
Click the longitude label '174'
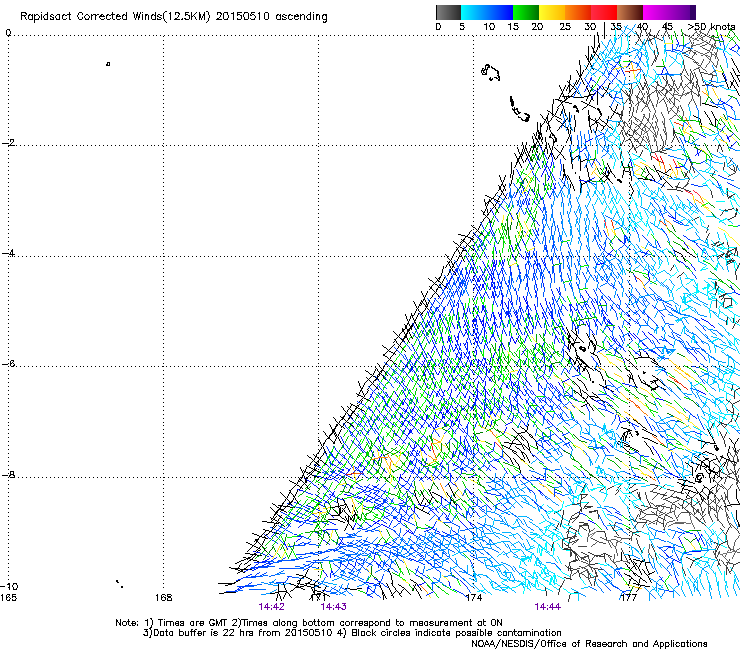[473, 598]
